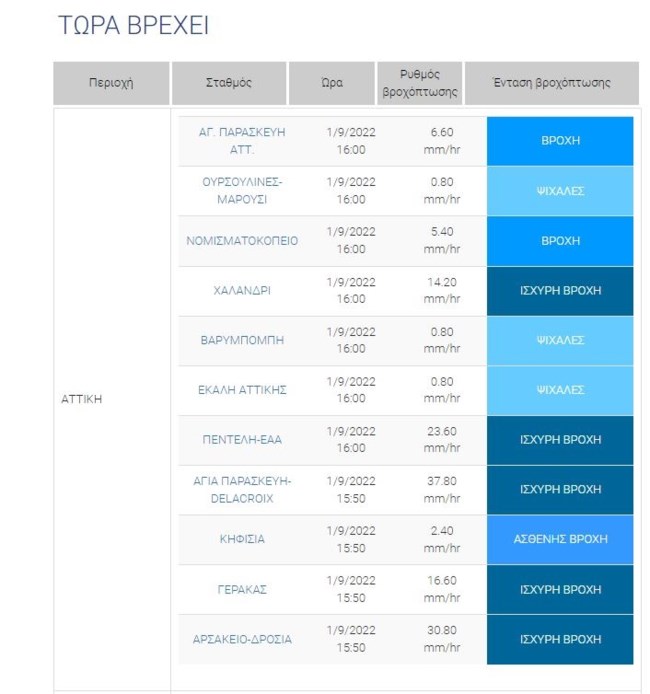This screenshot has height=694, width=650.
Task: Click ΨΙΧΑΛΕΣ cell in the ΒΑΡΥΜΠΟΜΠΗ row
Action: point(560,340)
